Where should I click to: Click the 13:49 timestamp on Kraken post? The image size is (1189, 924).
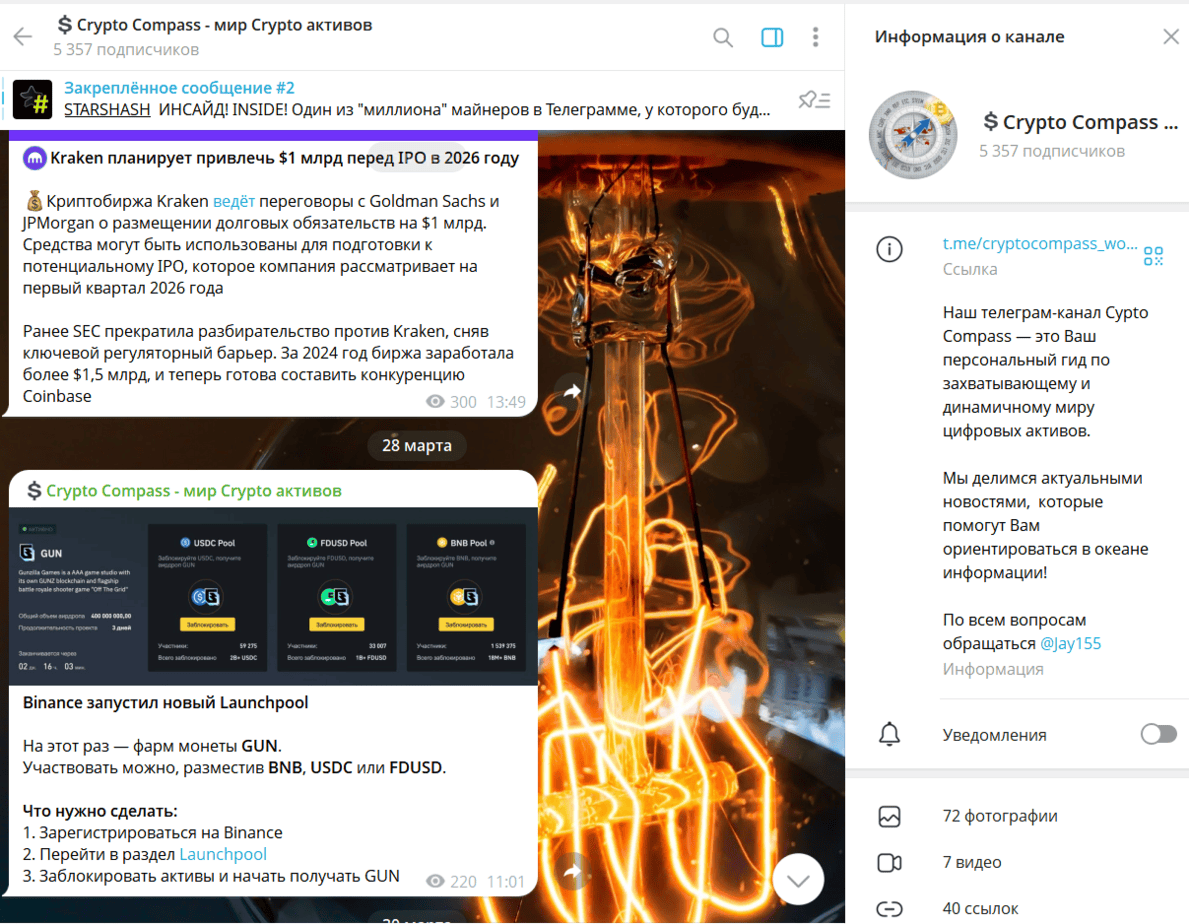(x=506, y=402)
